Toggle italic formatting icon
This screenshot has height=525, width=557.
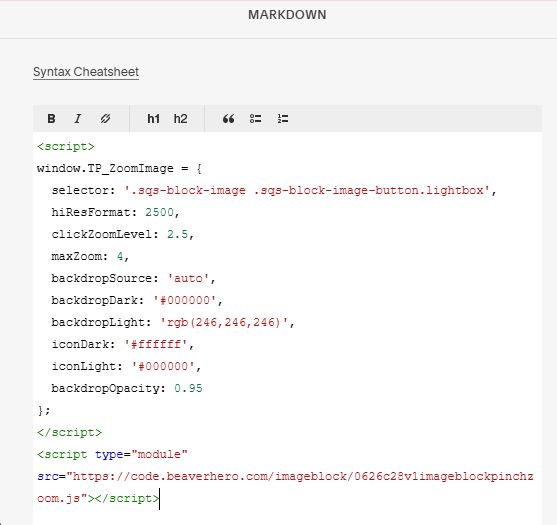coord(78,119)
